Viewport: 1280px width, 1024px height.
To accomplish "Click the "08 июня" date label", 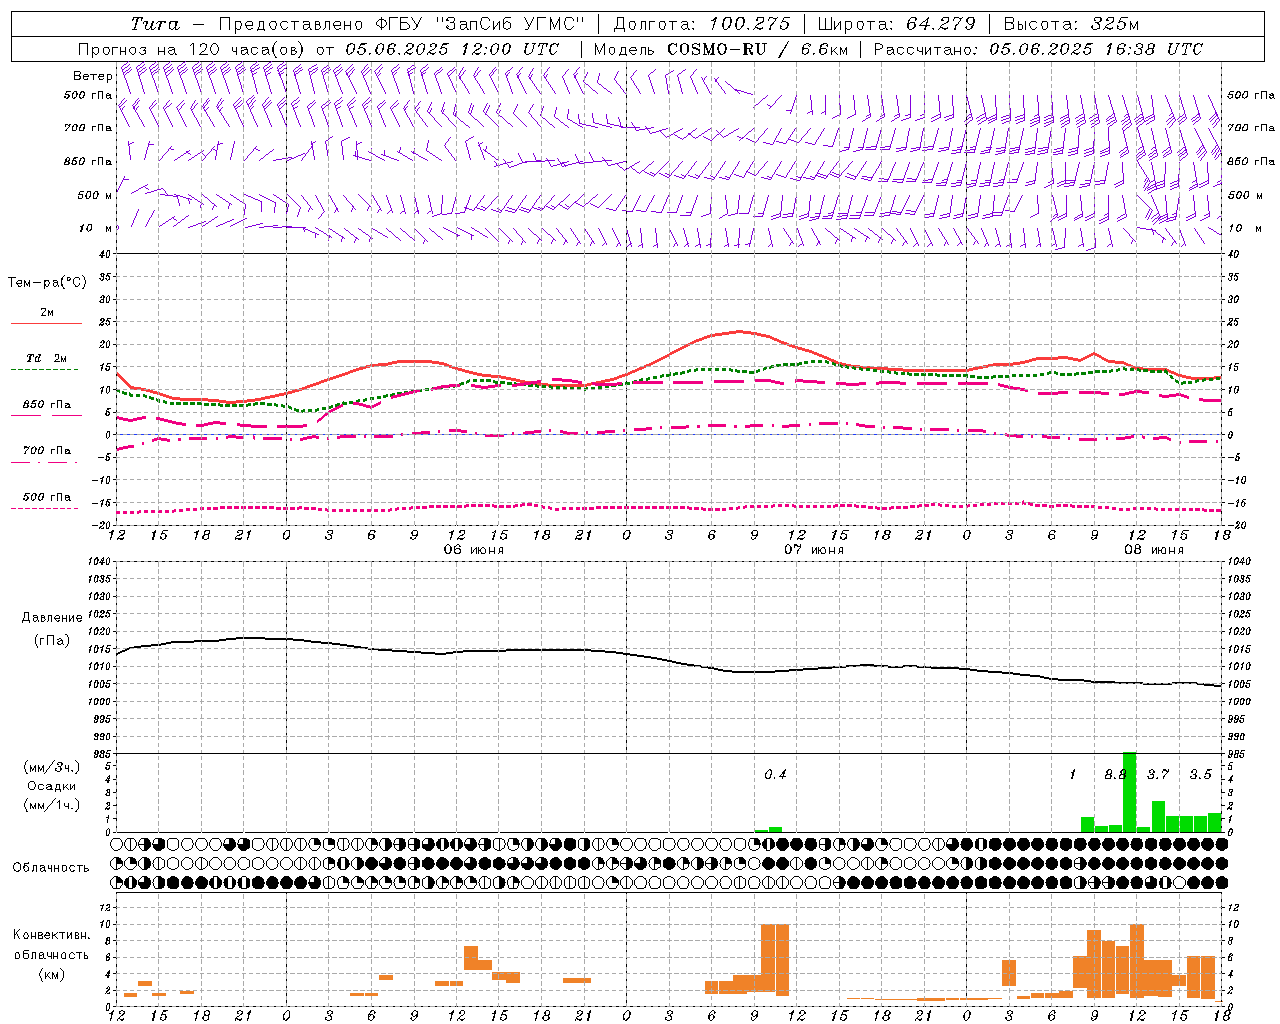I will (x=1153, y=550).
